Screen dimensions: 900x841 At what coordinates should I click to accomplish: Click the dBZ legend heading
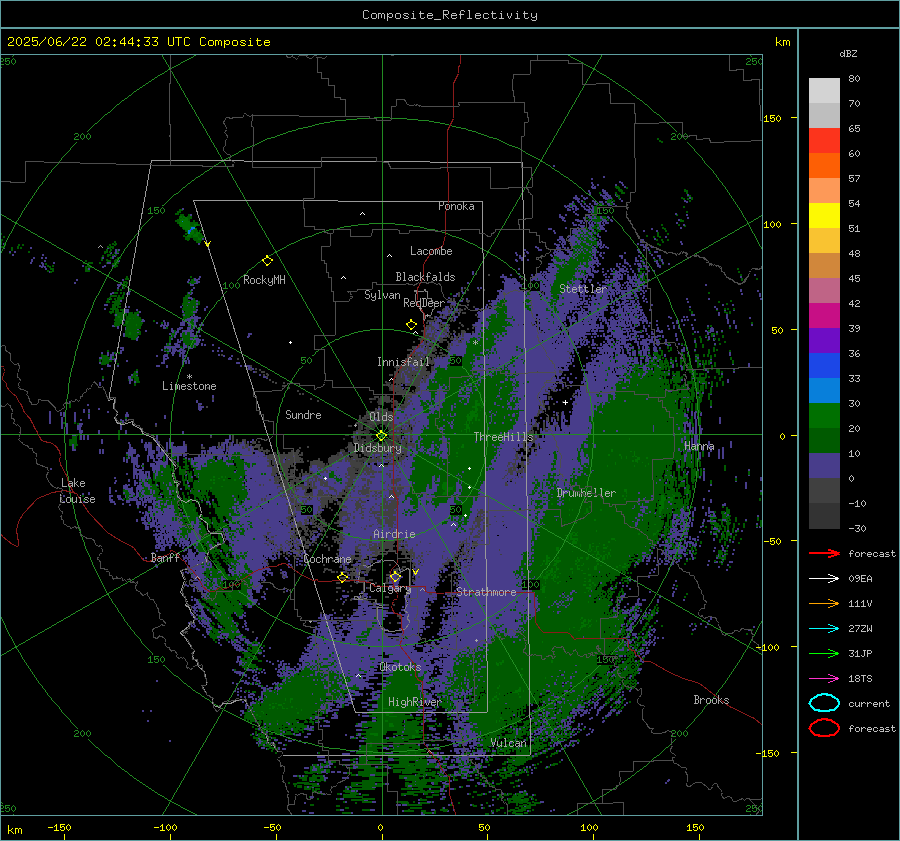[848, 53]
